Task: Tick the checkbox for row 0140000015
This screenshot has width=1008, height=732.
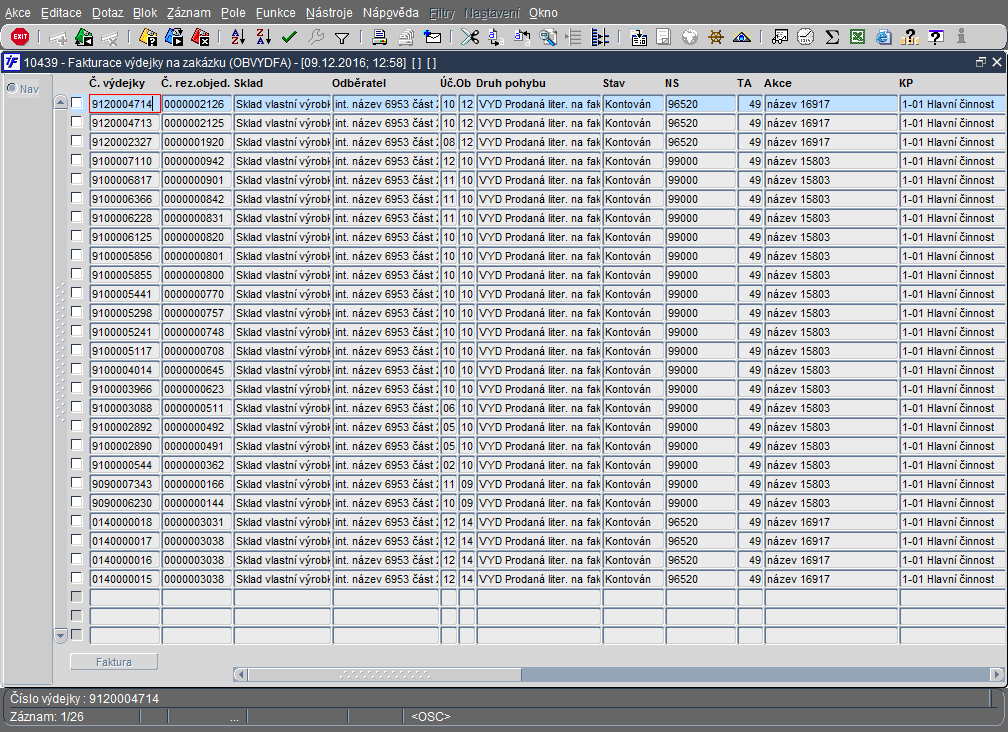Action: tap(76, 578)
